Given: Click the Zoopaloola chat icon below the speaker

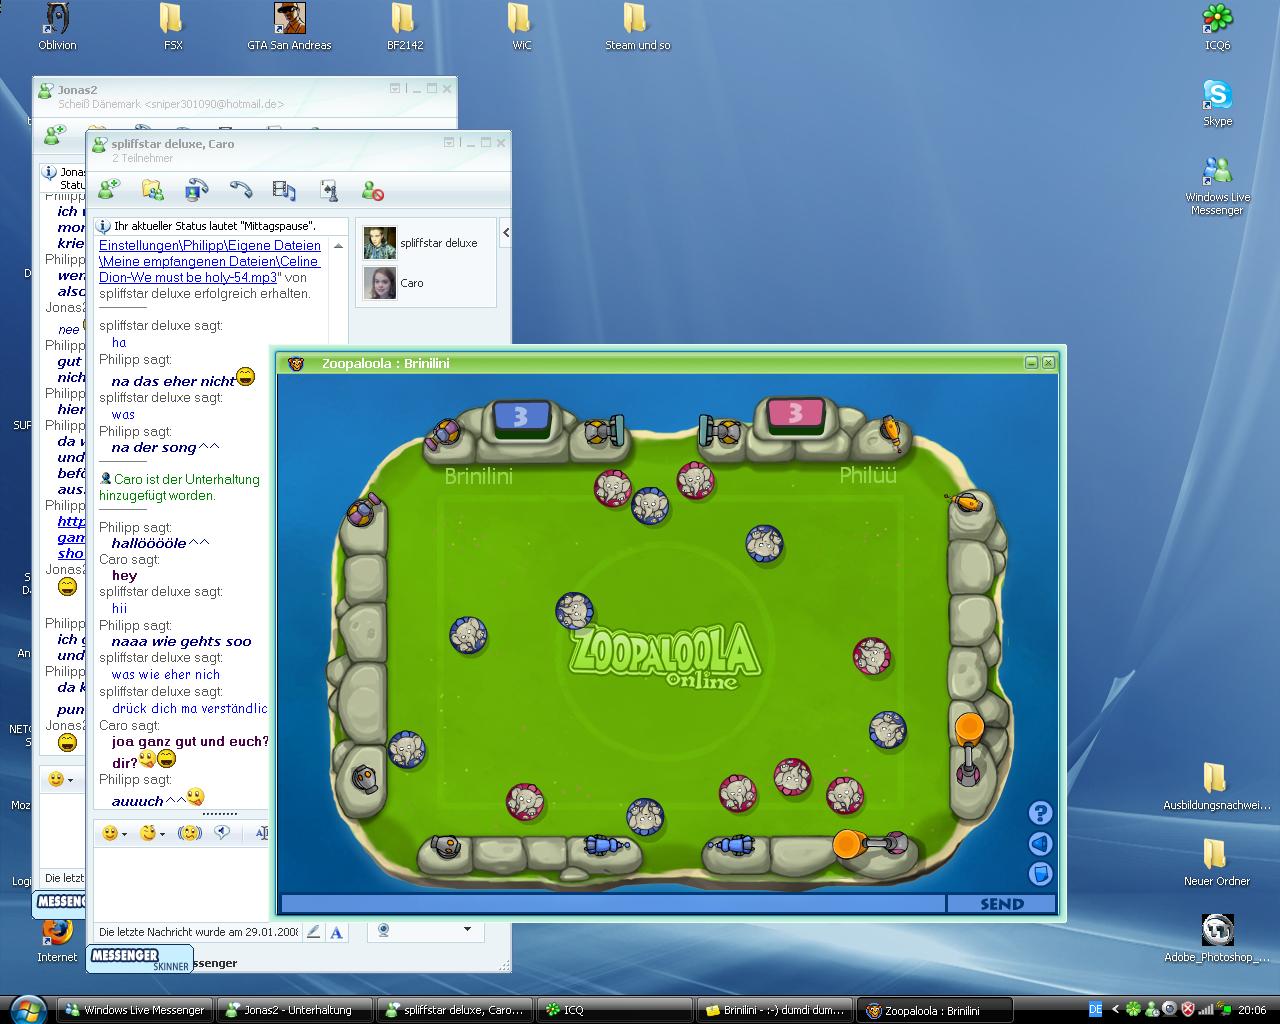Looking at the screenshot, I should pyautogui.click(x=1040, y=874).
